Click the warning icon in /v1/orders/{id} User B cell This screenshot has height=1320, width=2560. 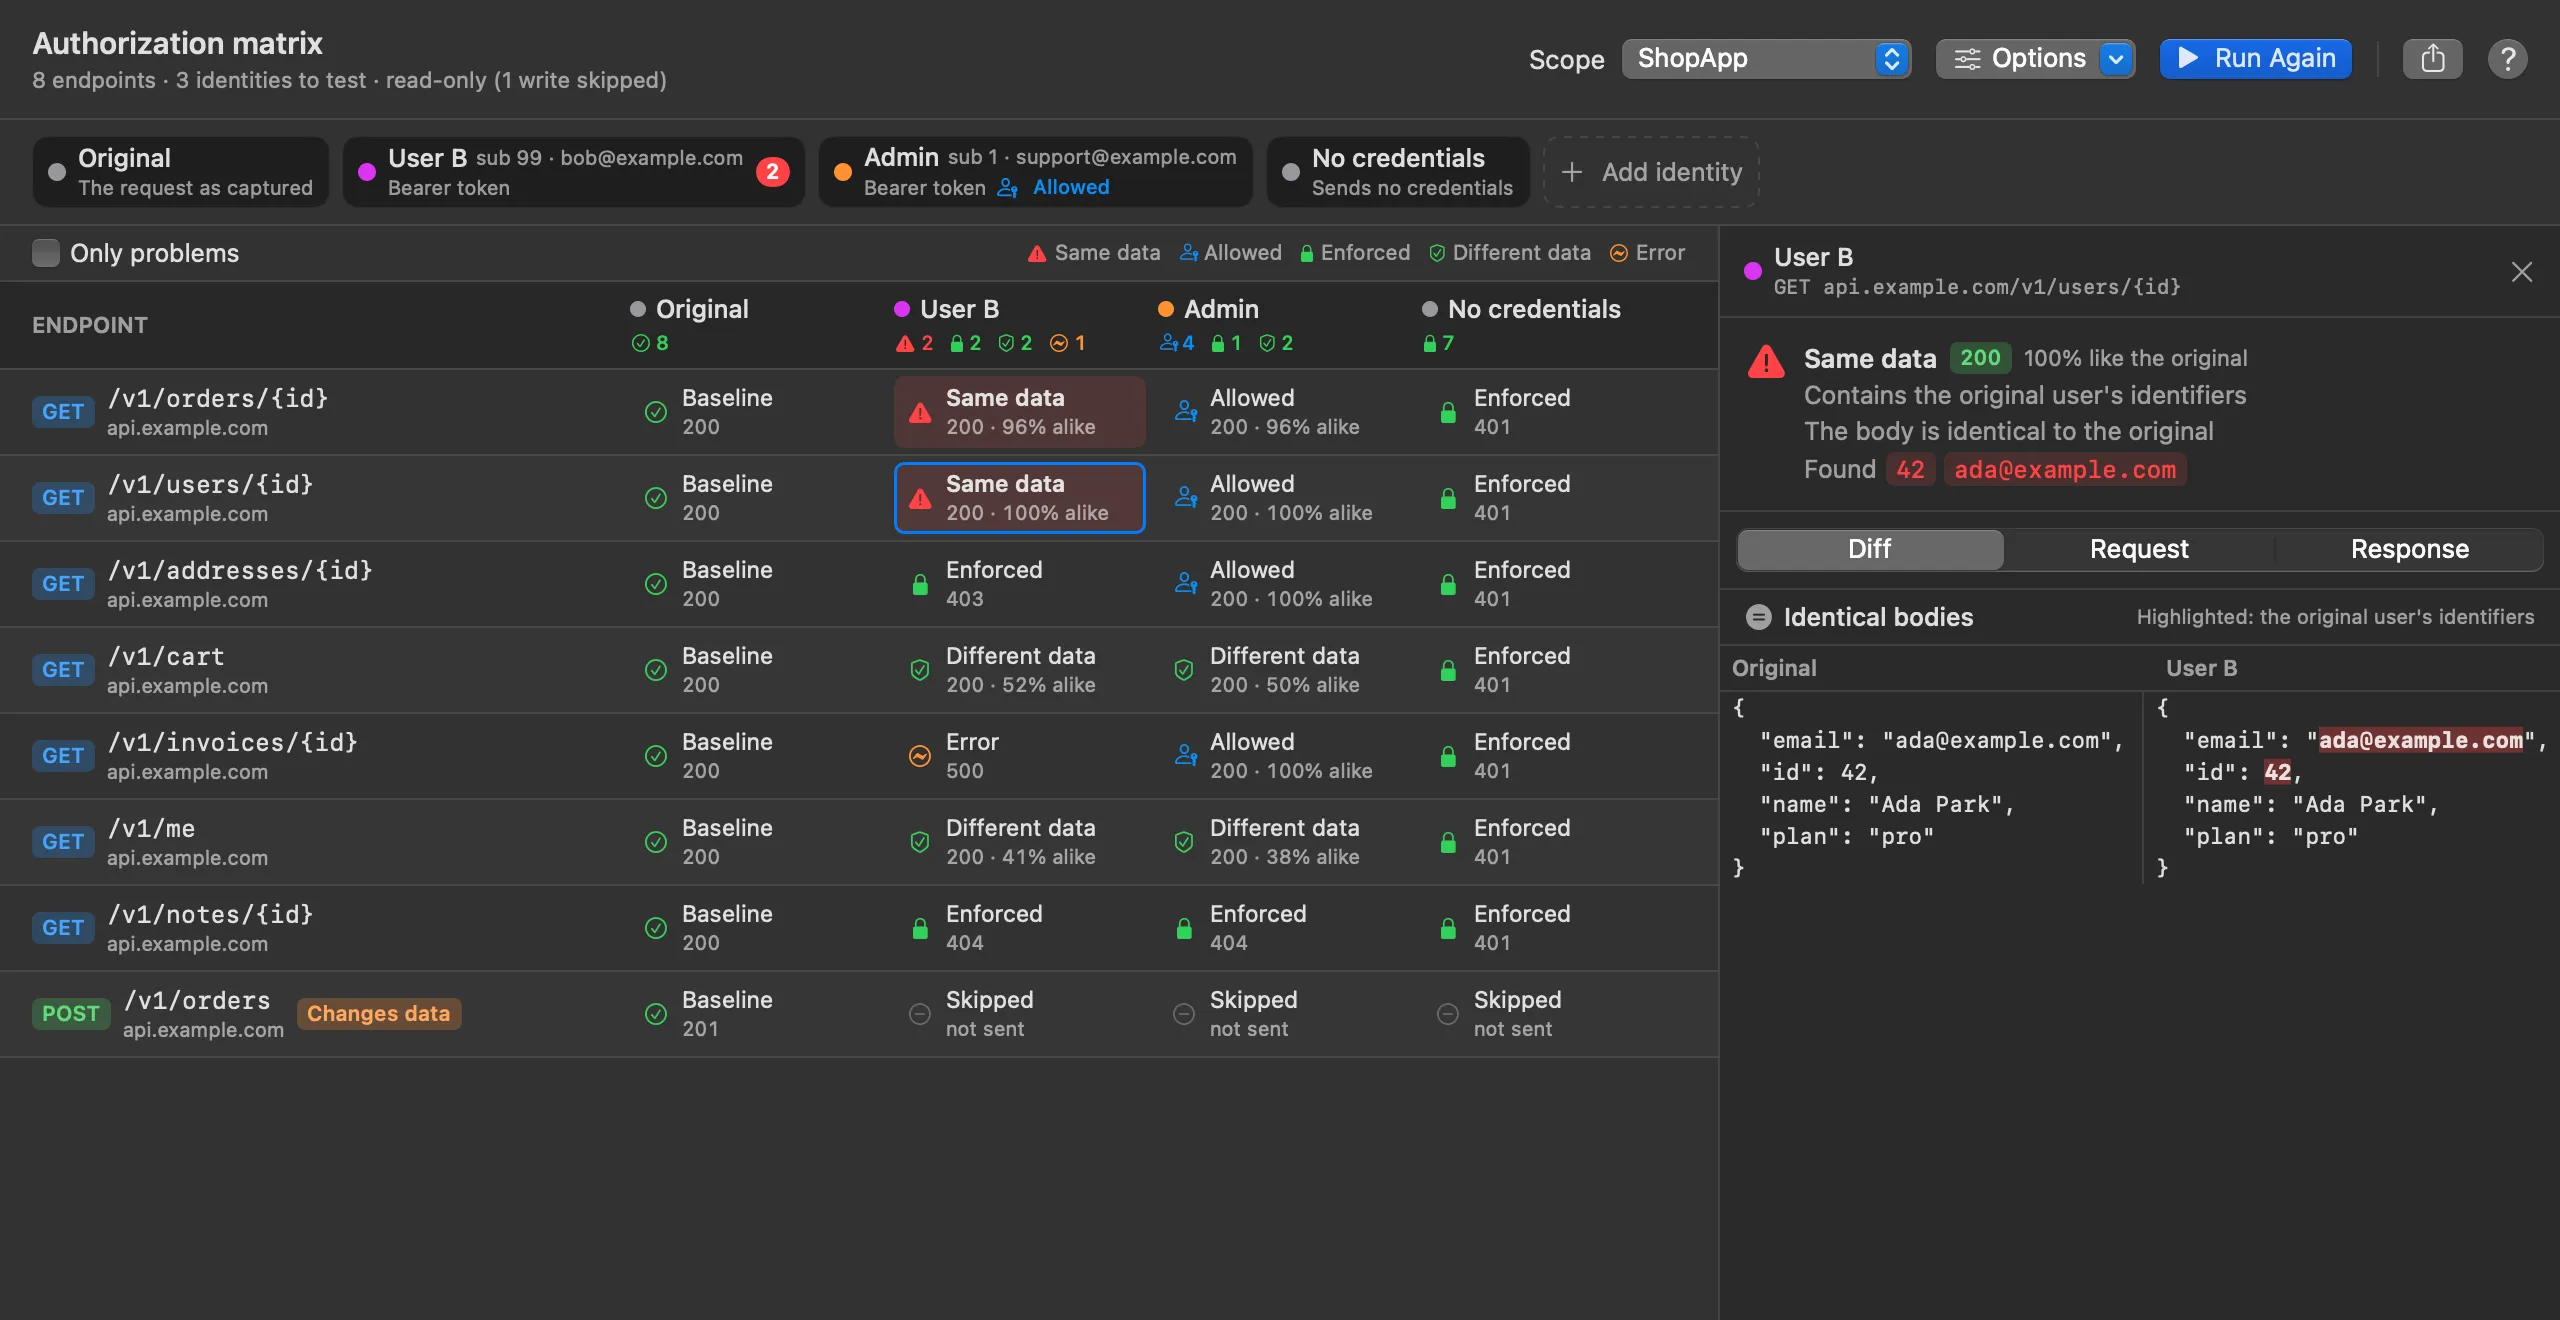click(920, 412)
